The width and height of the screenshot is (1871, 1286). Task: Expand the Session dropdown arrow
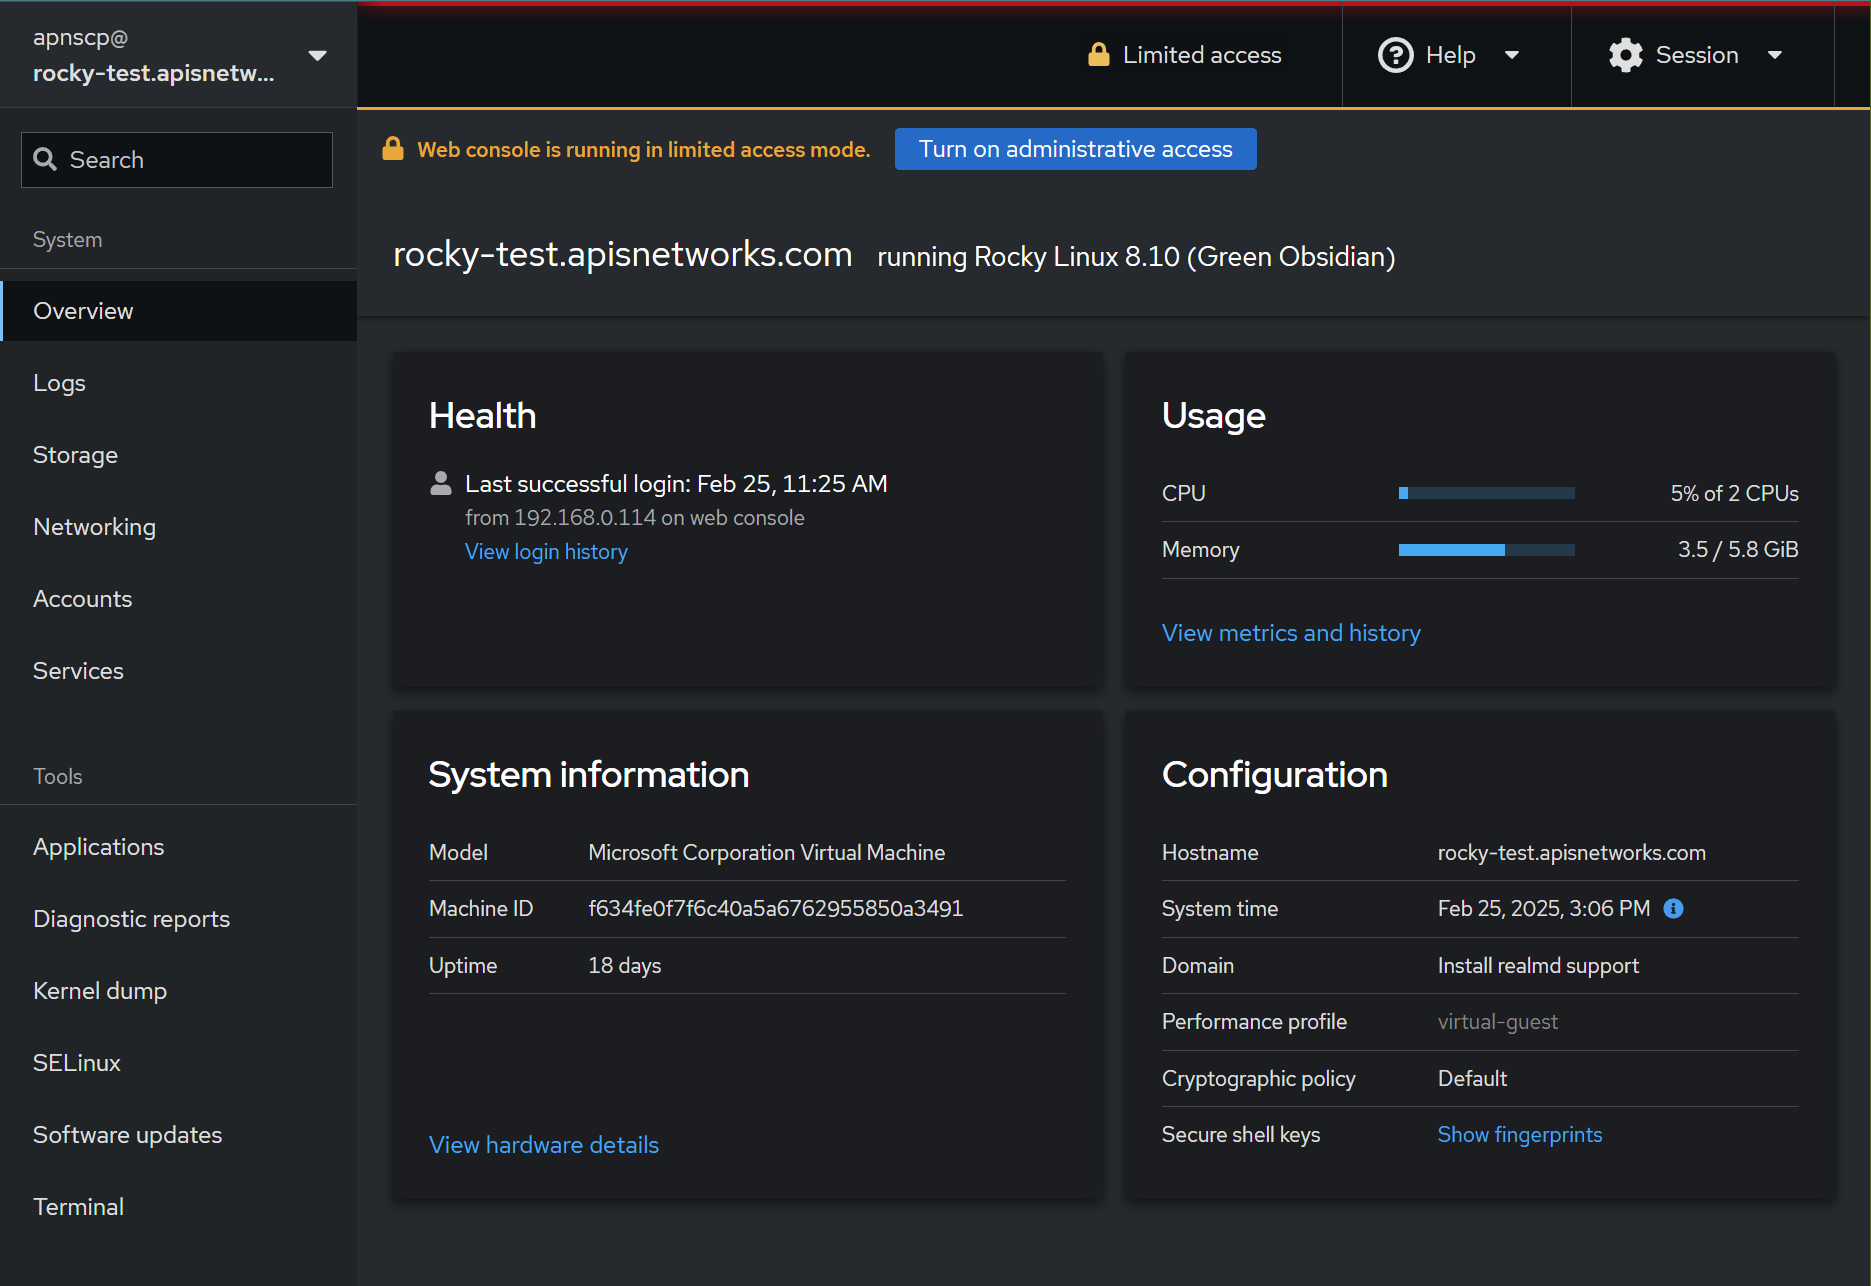1775,55
